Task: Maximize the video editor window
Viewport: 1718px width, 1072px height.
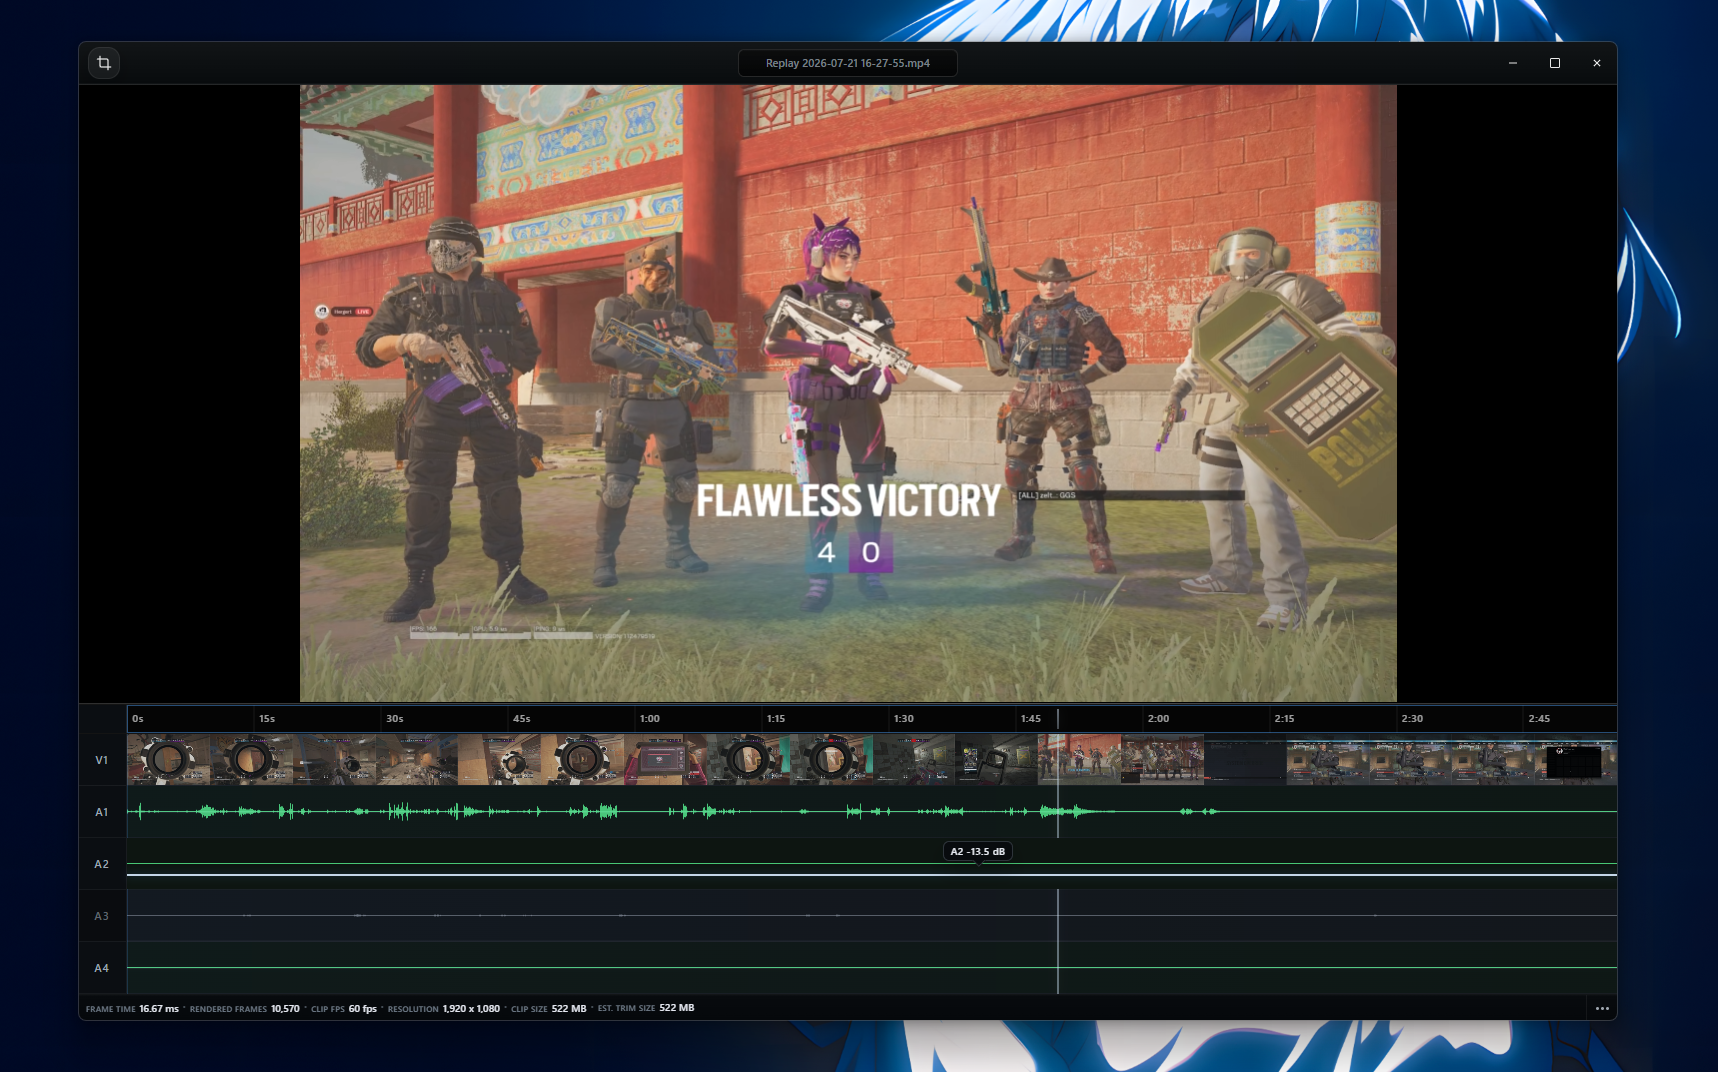Action: pyautogui.click(x=1555, y=63)
